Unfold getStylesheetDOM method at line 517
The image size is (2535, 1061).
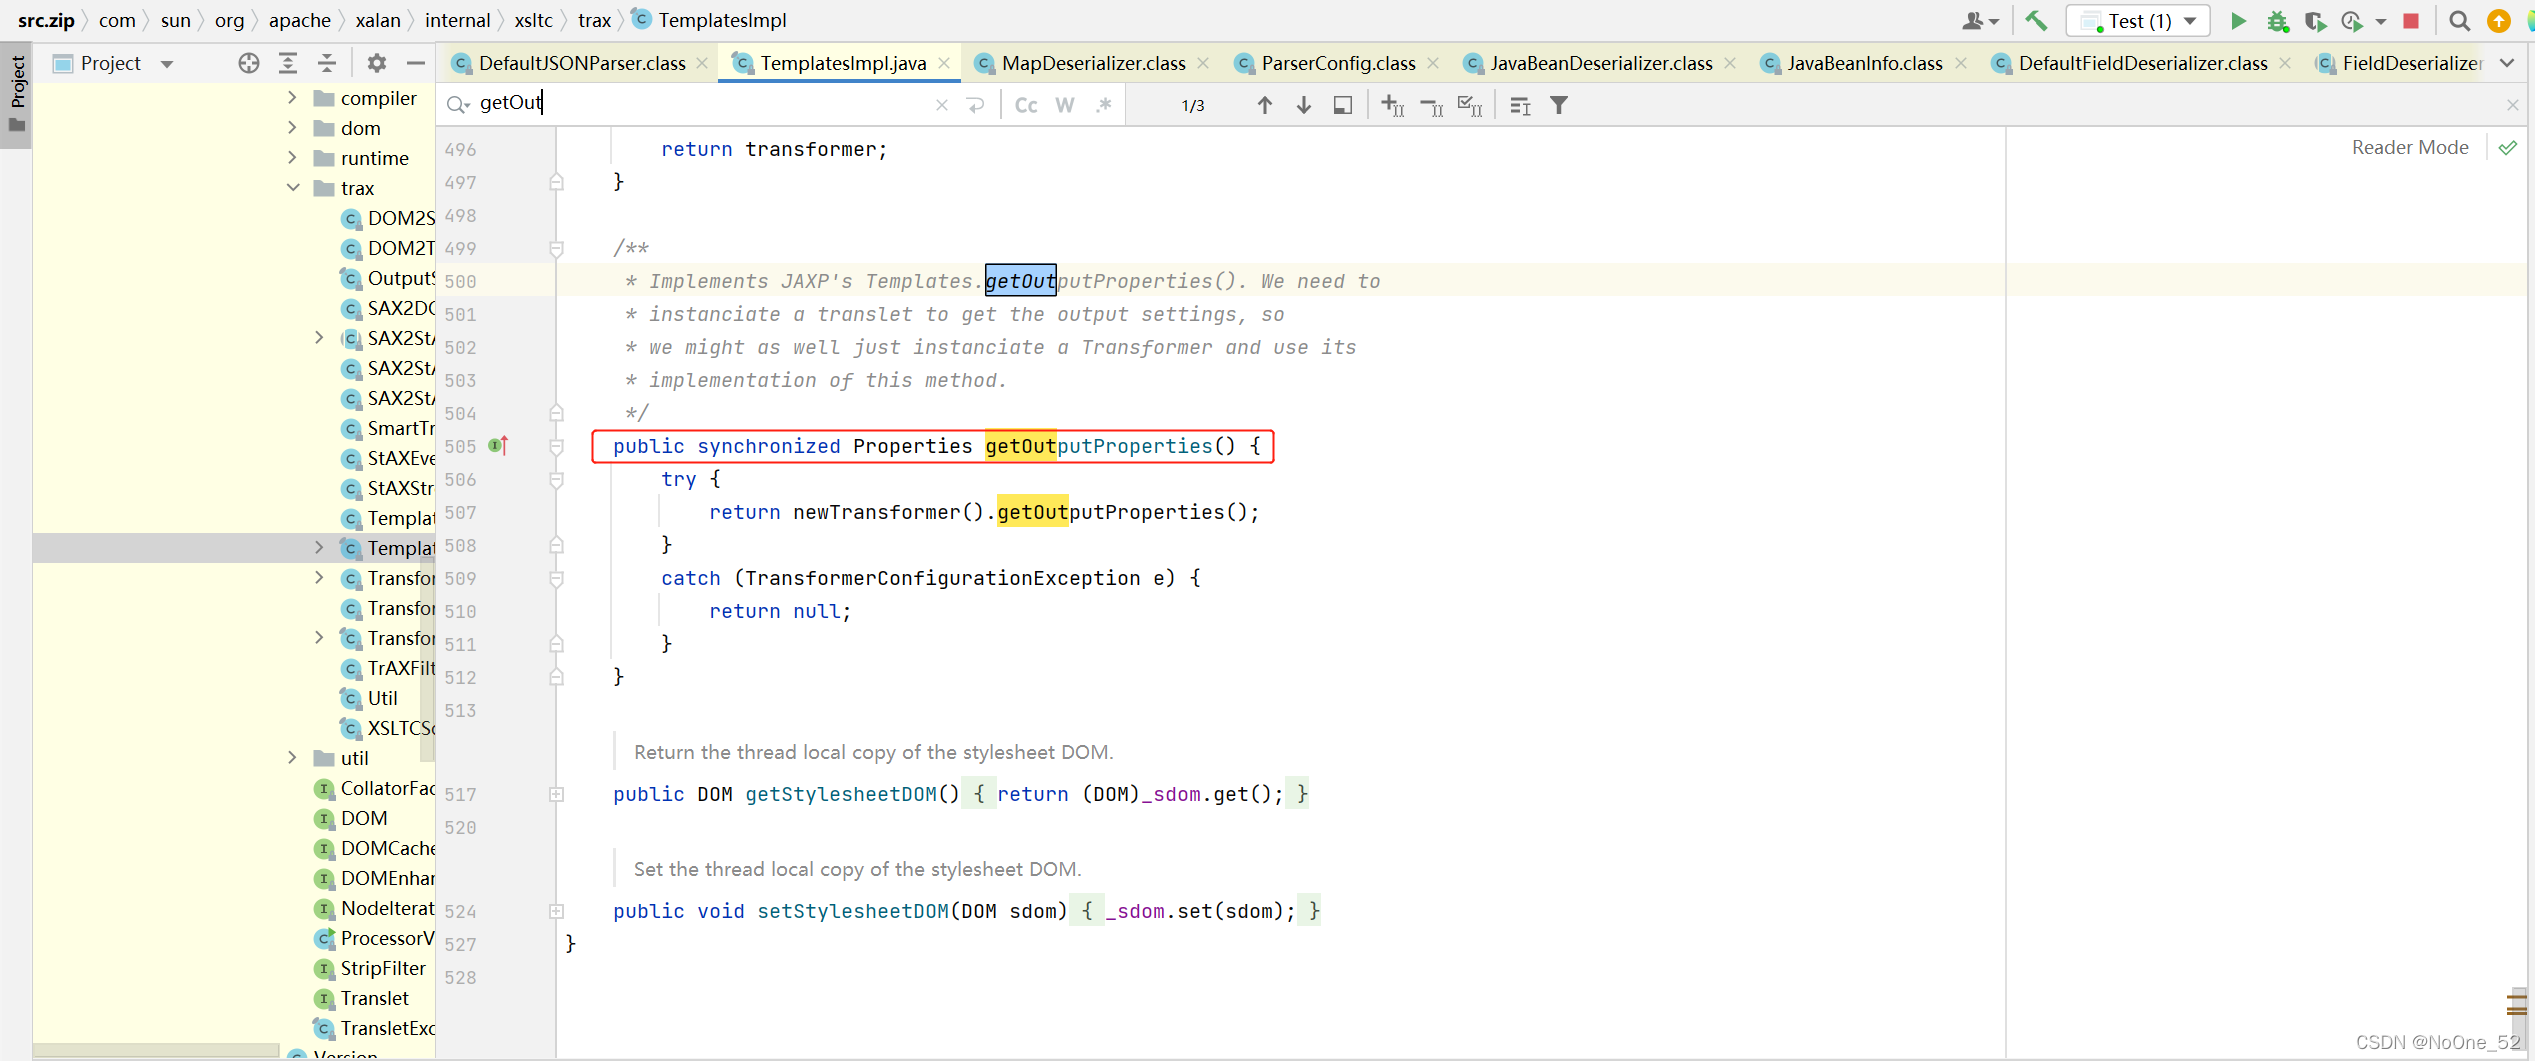(x=557, y=794)
